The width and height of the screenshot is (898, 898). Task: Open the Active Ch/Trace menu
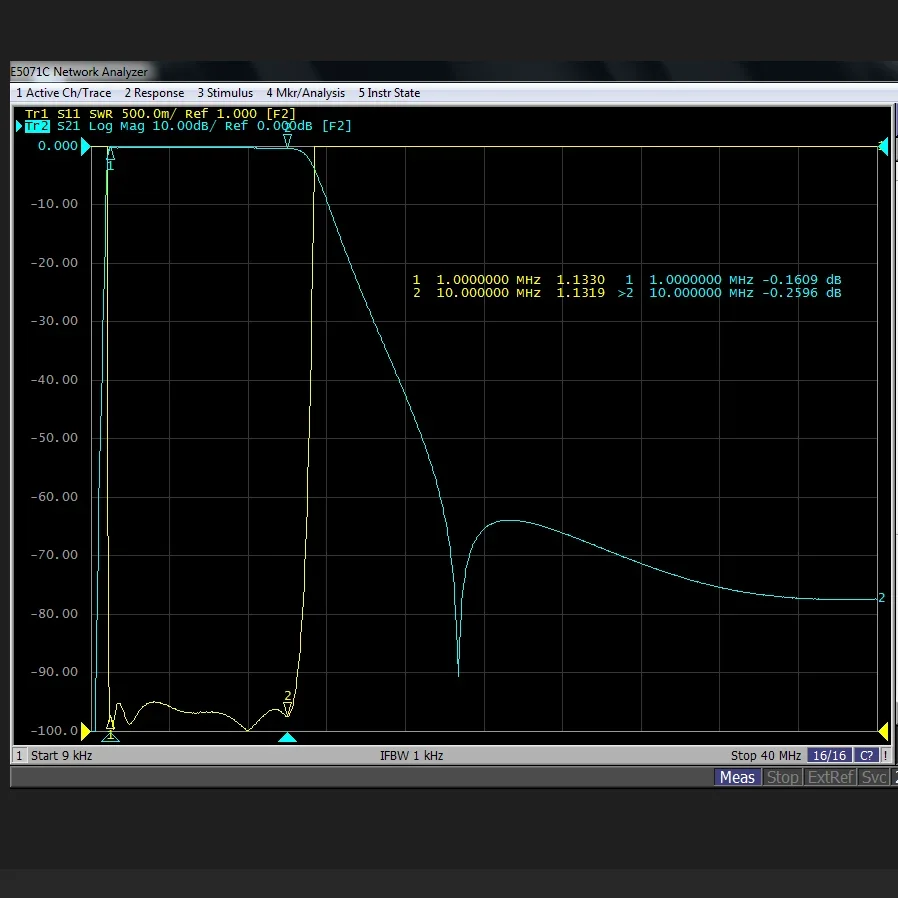pos(64,93)
